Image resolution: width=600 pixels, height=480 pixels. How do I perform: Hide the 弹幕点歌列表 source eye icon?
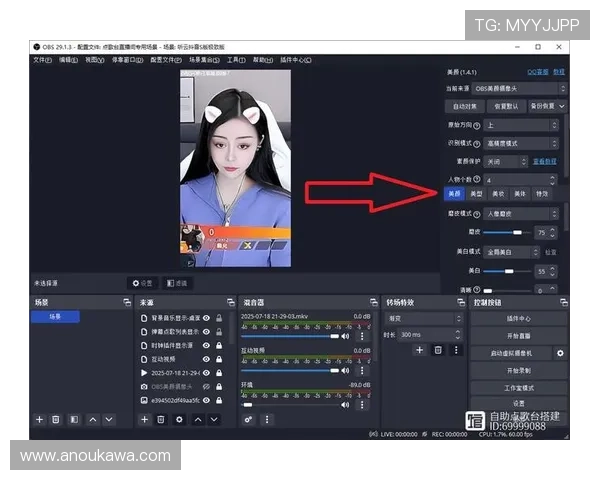pos(206,332)
